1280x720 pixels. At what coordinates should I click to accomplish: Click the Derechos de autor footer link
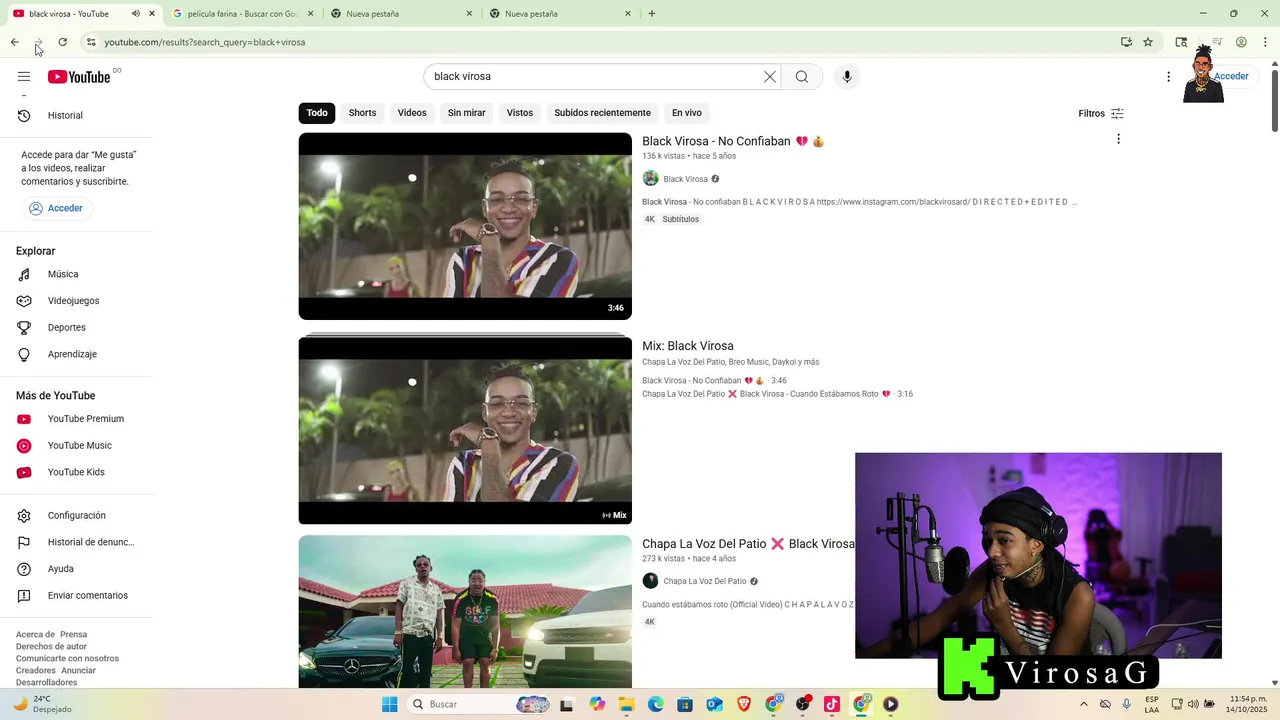pyautogui.click(x=51, y=646)
